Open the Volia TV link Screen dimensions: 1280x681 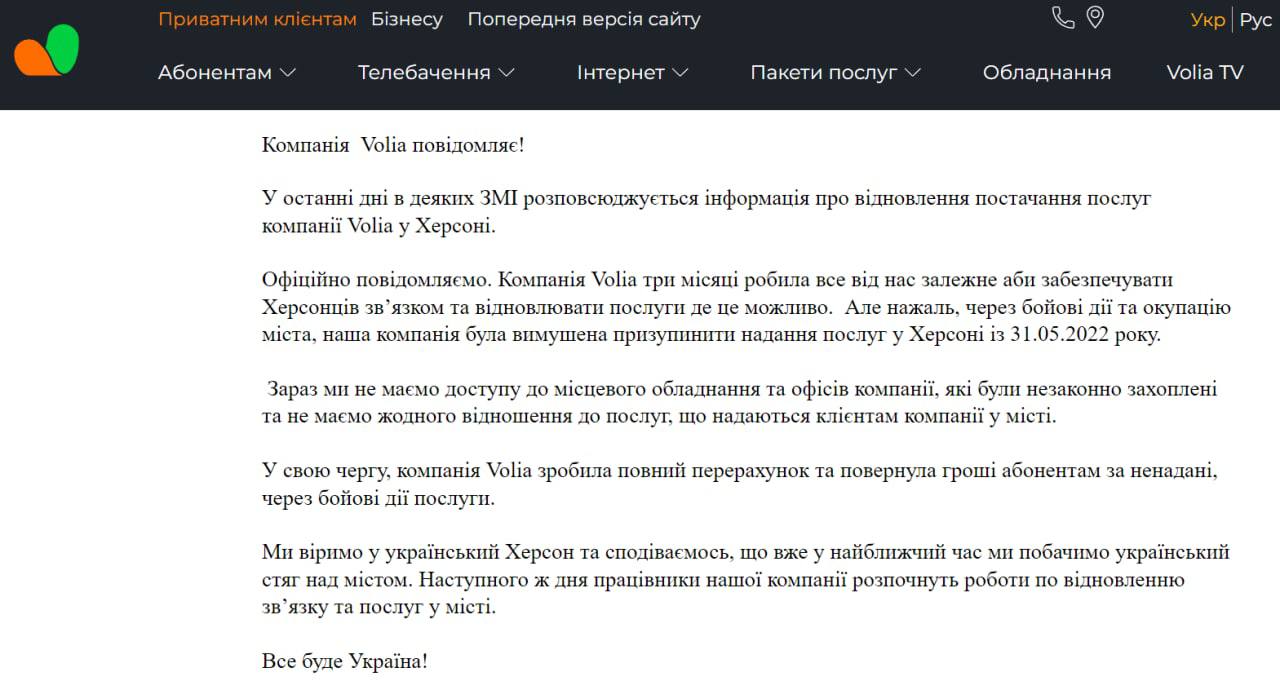(x=1205, y=72)
